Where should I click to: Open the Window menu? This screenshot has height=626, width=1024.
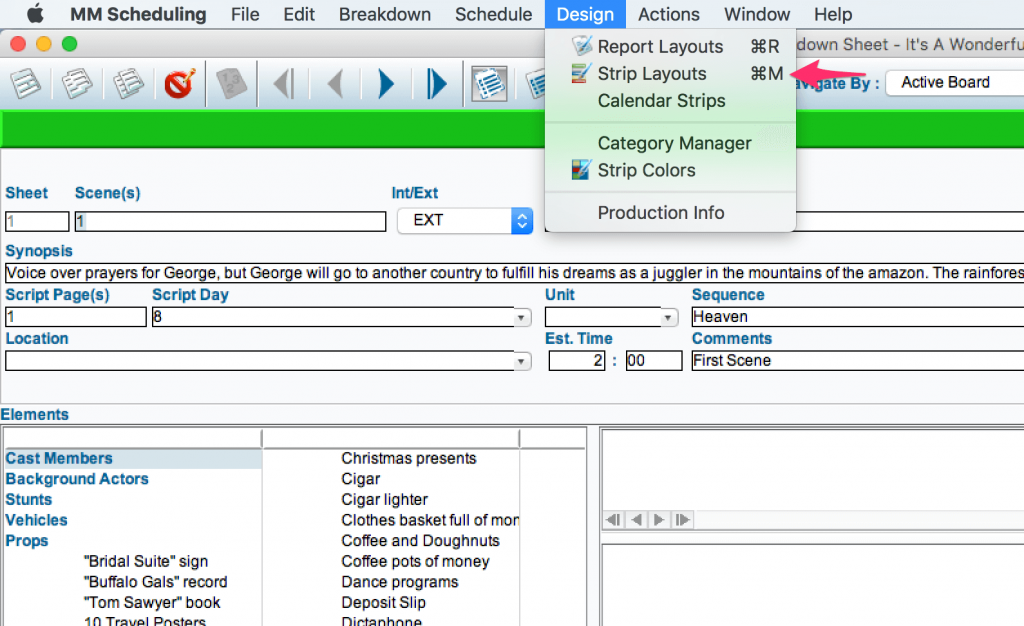[757, 14]
